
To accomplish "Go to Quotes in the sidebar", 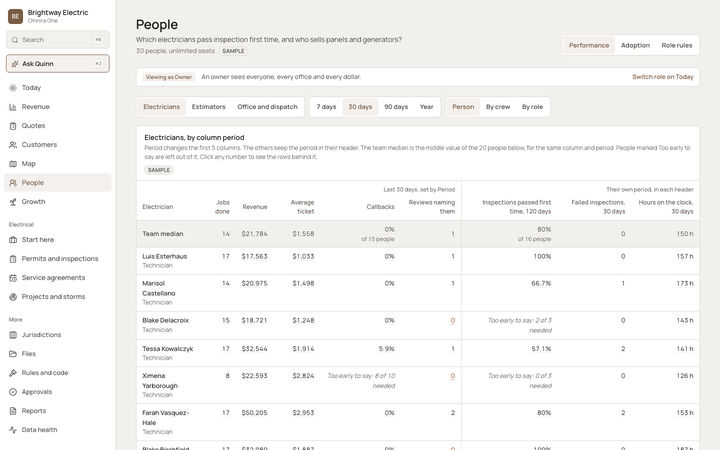I will click(58, 126).
